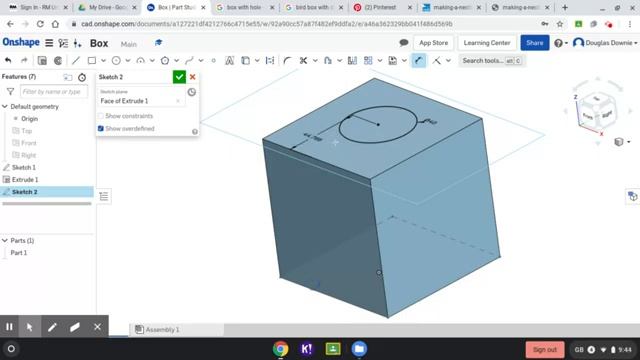
Task: Open the Trim tool dropdown arrow
Action: (x=315, y=60)
